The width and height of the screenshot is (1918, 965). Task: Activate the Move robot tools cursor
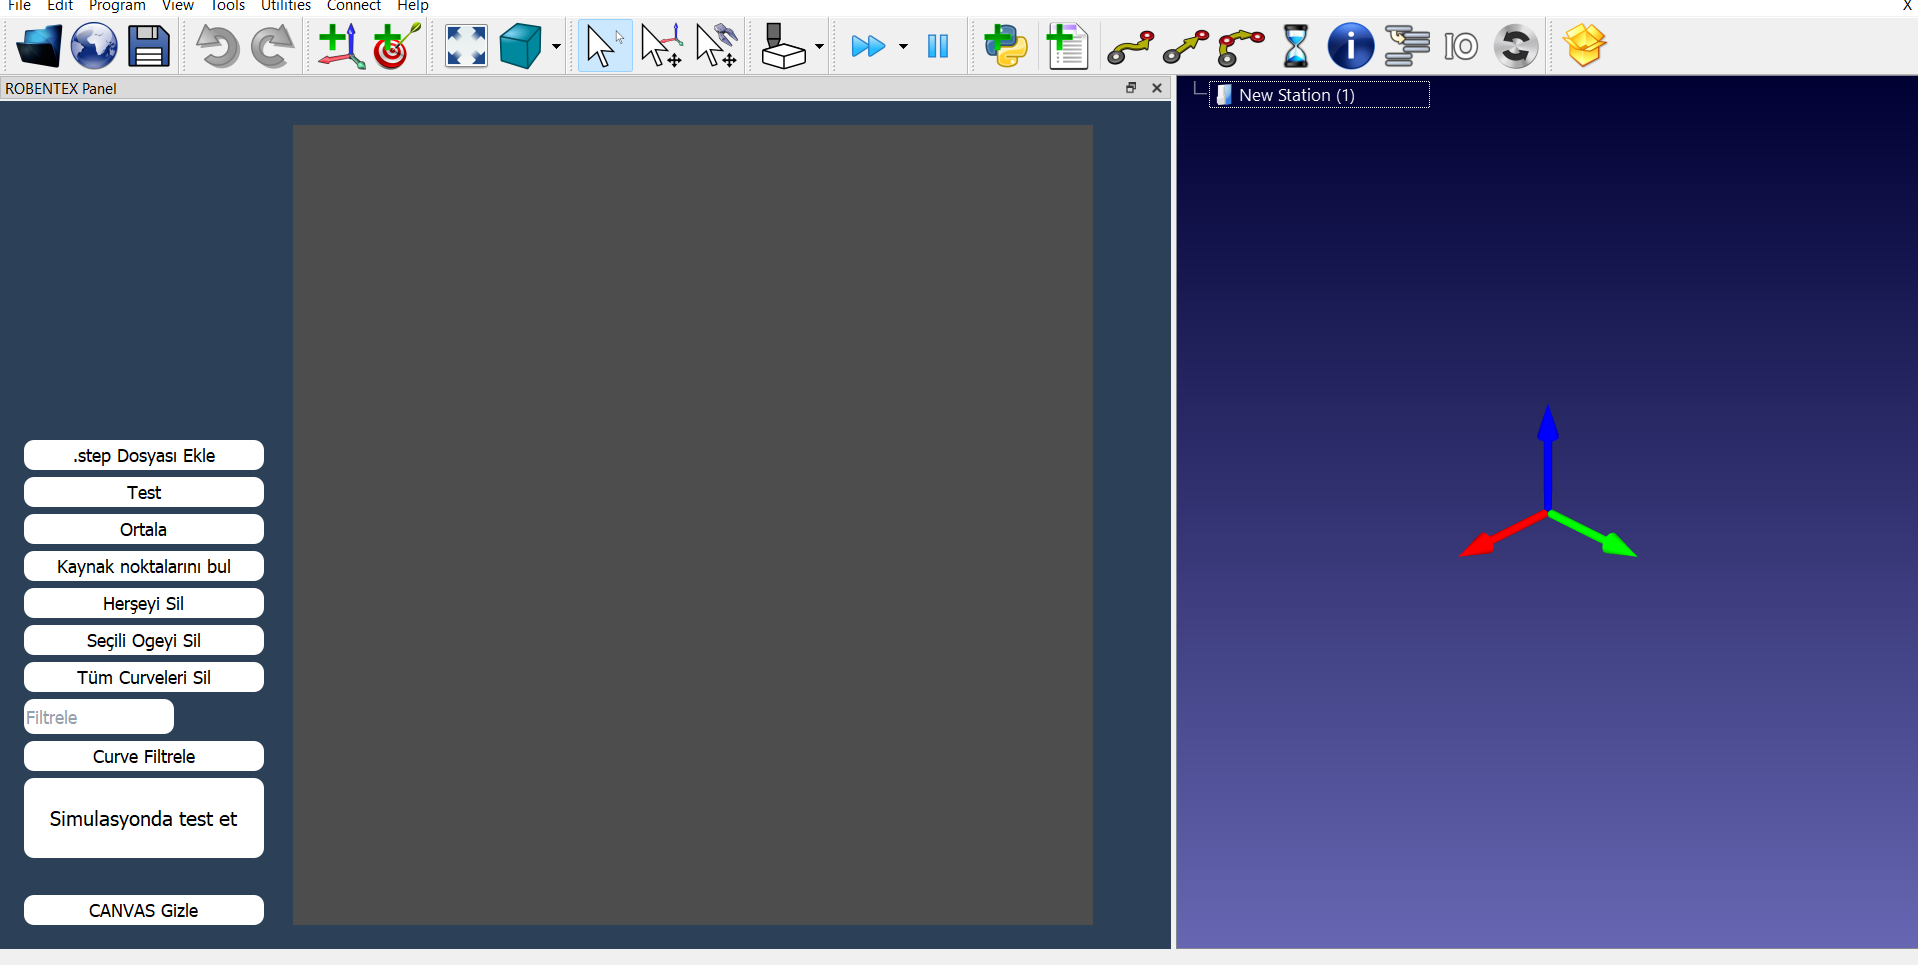(716, 46)
